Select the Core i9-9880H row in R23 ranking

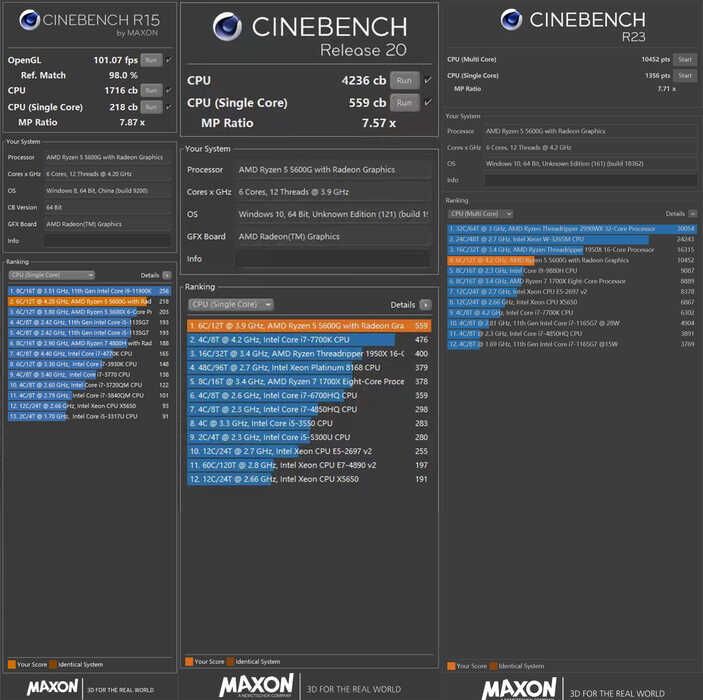pyautogui.click(x=572, y=271)
